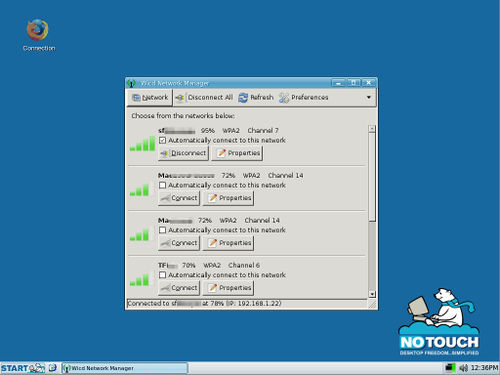Open Properties for the Channel 7 network
The width and height of the screenshot is (500, 375).
tap(237, 153)
